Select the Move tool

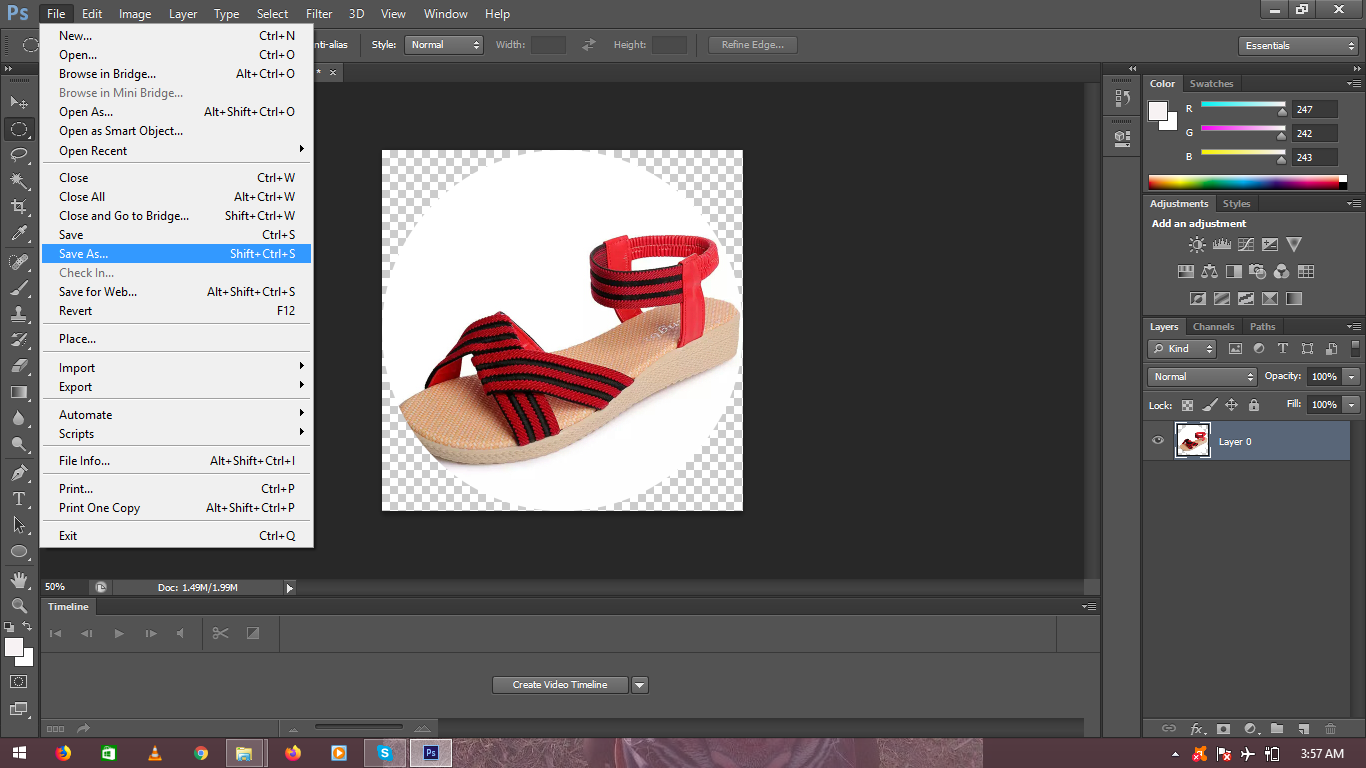pyautogui.click(x=19, y=102)
